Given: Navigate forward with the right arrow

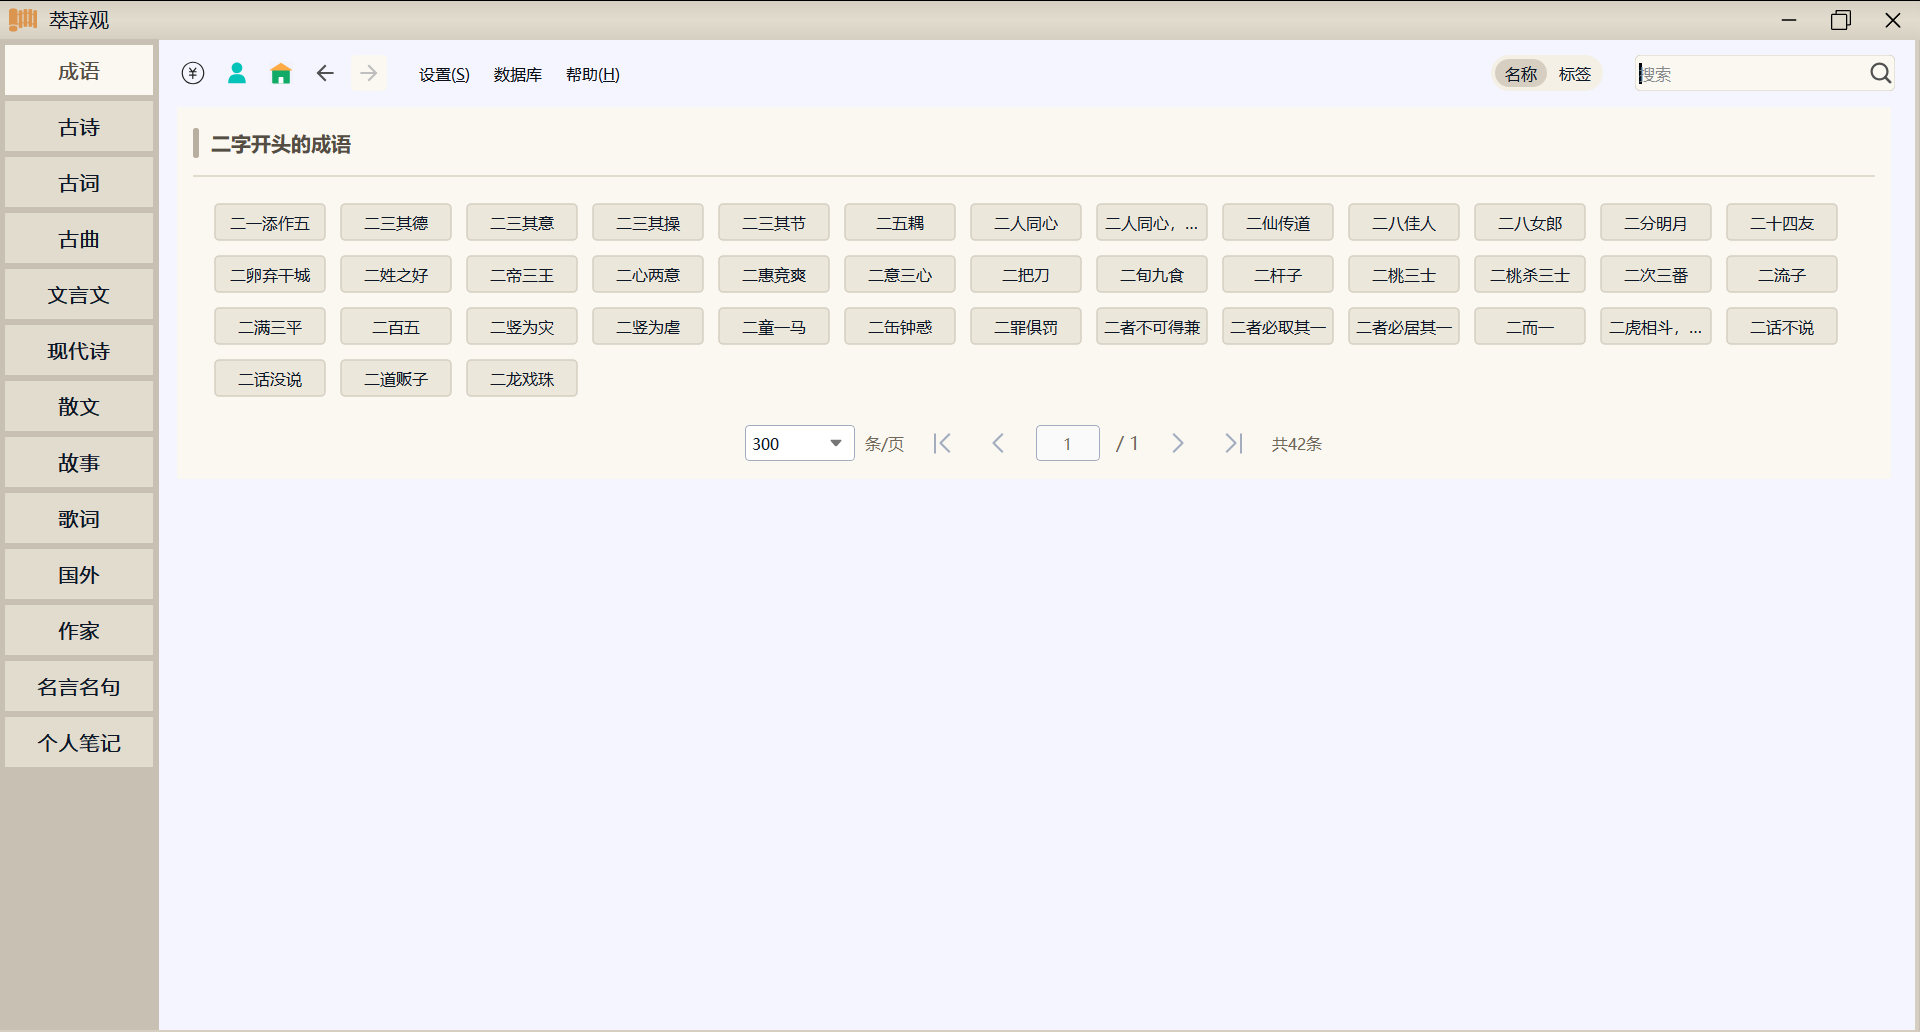Looking at the screenshot, I should 369,73.
